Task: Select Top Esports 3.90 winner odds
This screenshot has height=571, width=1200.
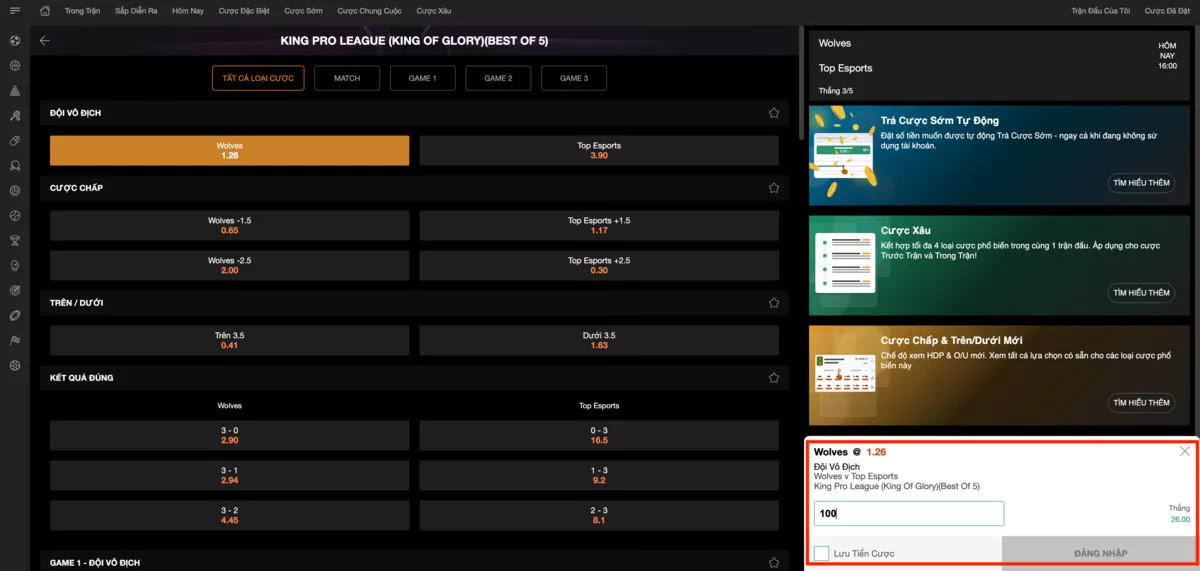Action: tap(599, 150)
